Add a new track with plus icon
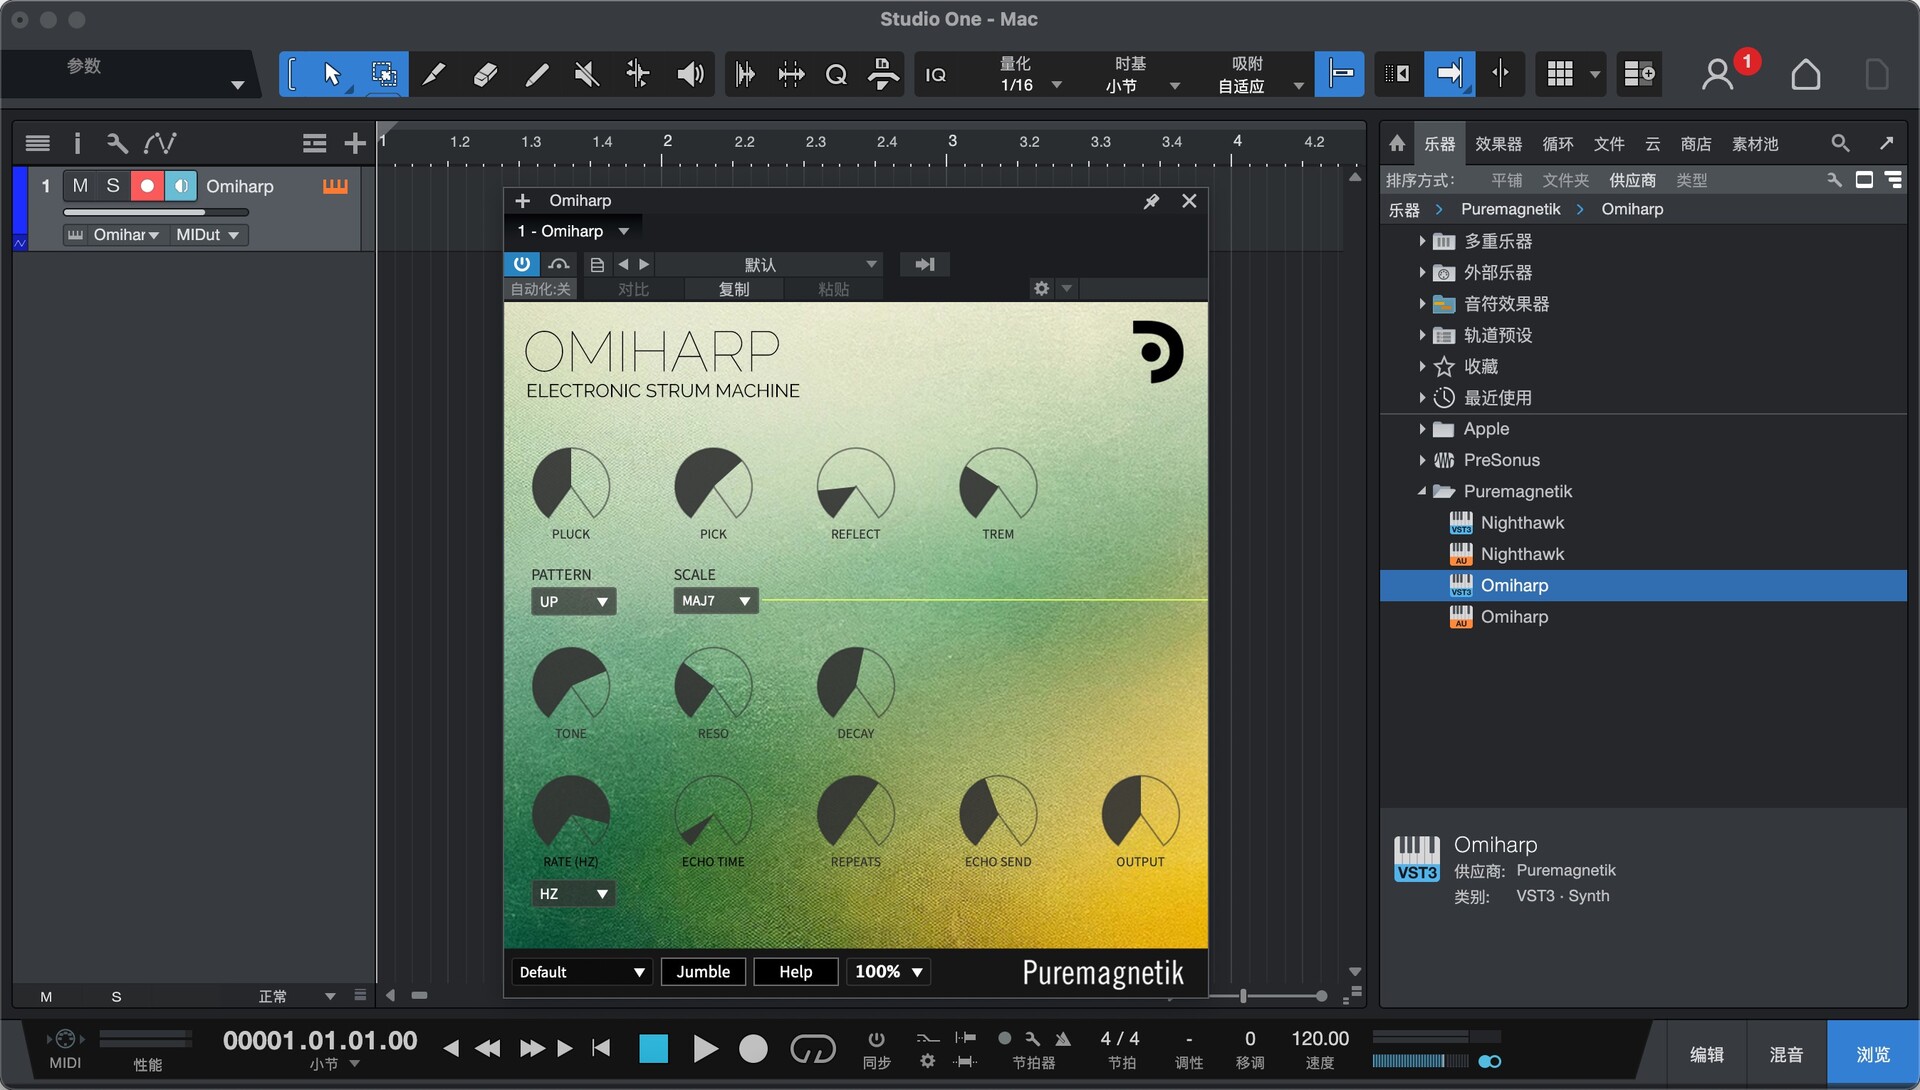 tap(354, 144)
